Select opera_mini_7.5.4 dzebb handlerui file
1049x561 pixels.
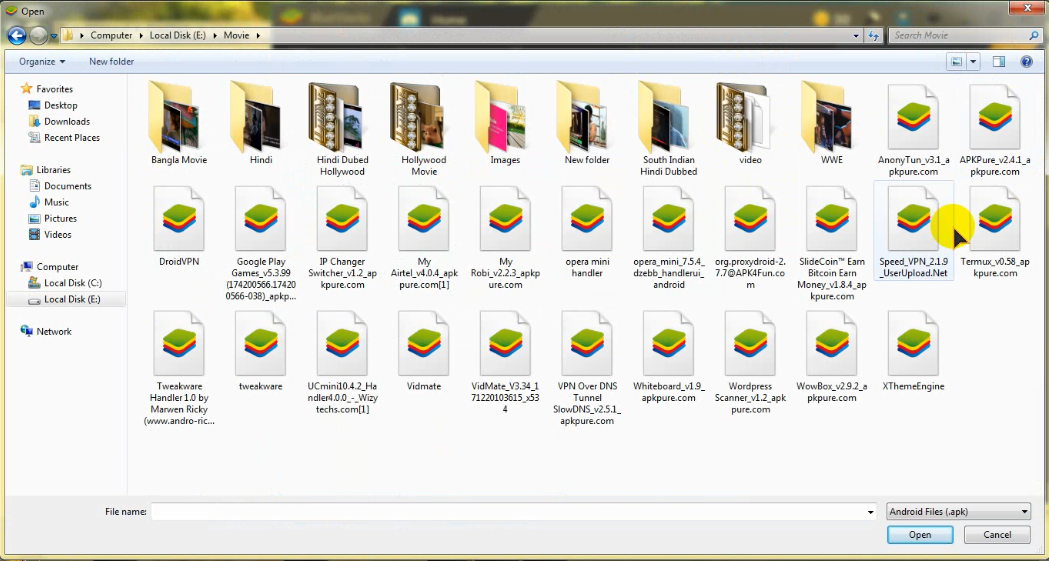pyautogui.click(x=668, y=237)
